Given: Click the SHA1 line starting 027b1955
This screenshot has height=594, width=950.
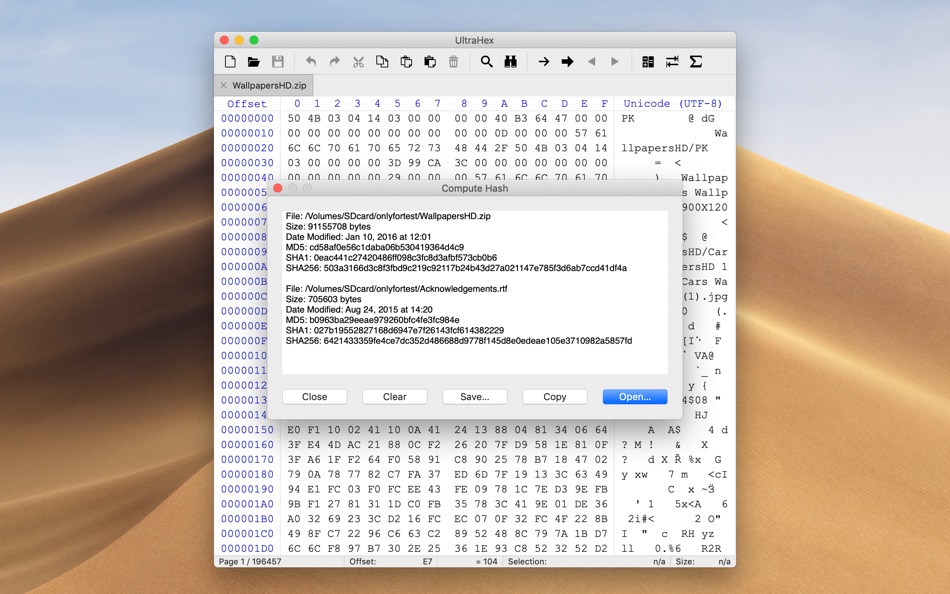Looking at the screenshot, I should point(394,330).
